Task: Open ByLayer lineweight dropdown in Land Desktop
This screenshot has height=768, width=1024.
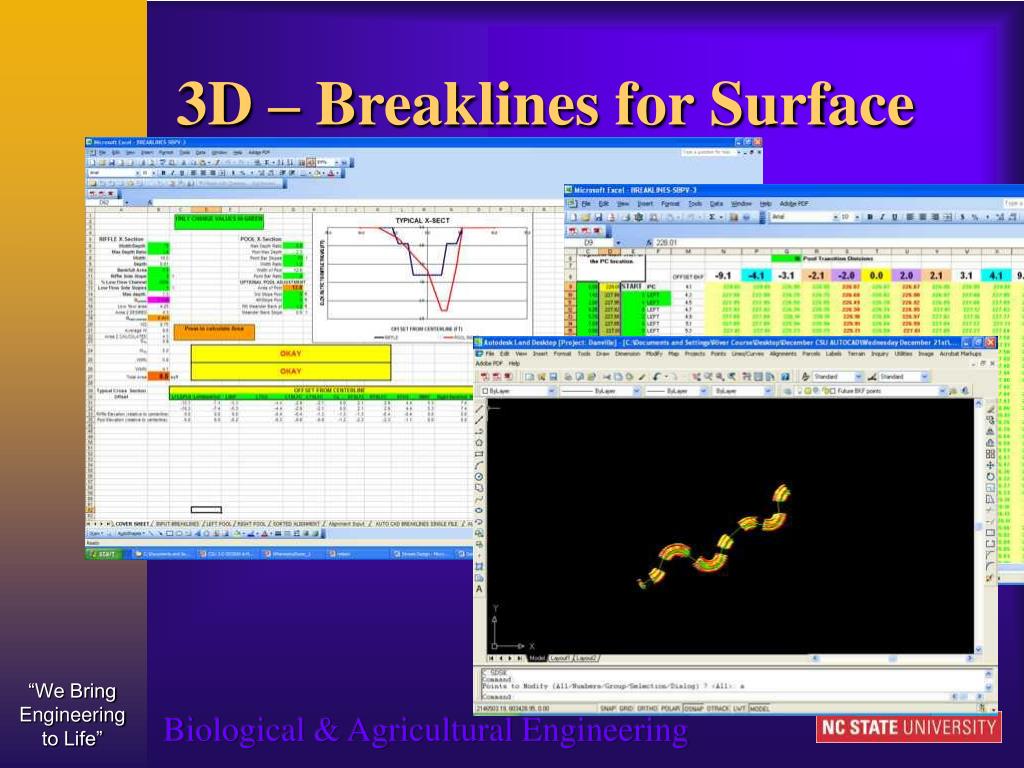Action: (703, 391)
